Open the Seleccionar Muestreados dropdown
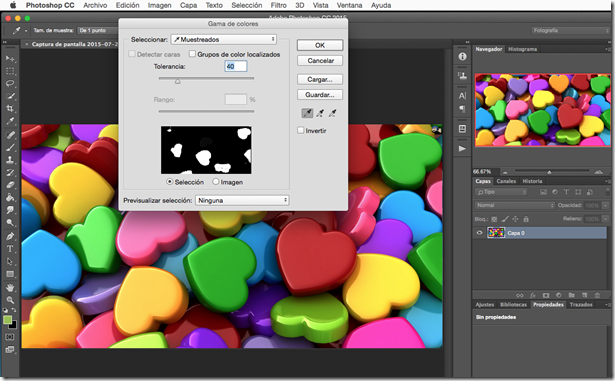 pos(224,39)
